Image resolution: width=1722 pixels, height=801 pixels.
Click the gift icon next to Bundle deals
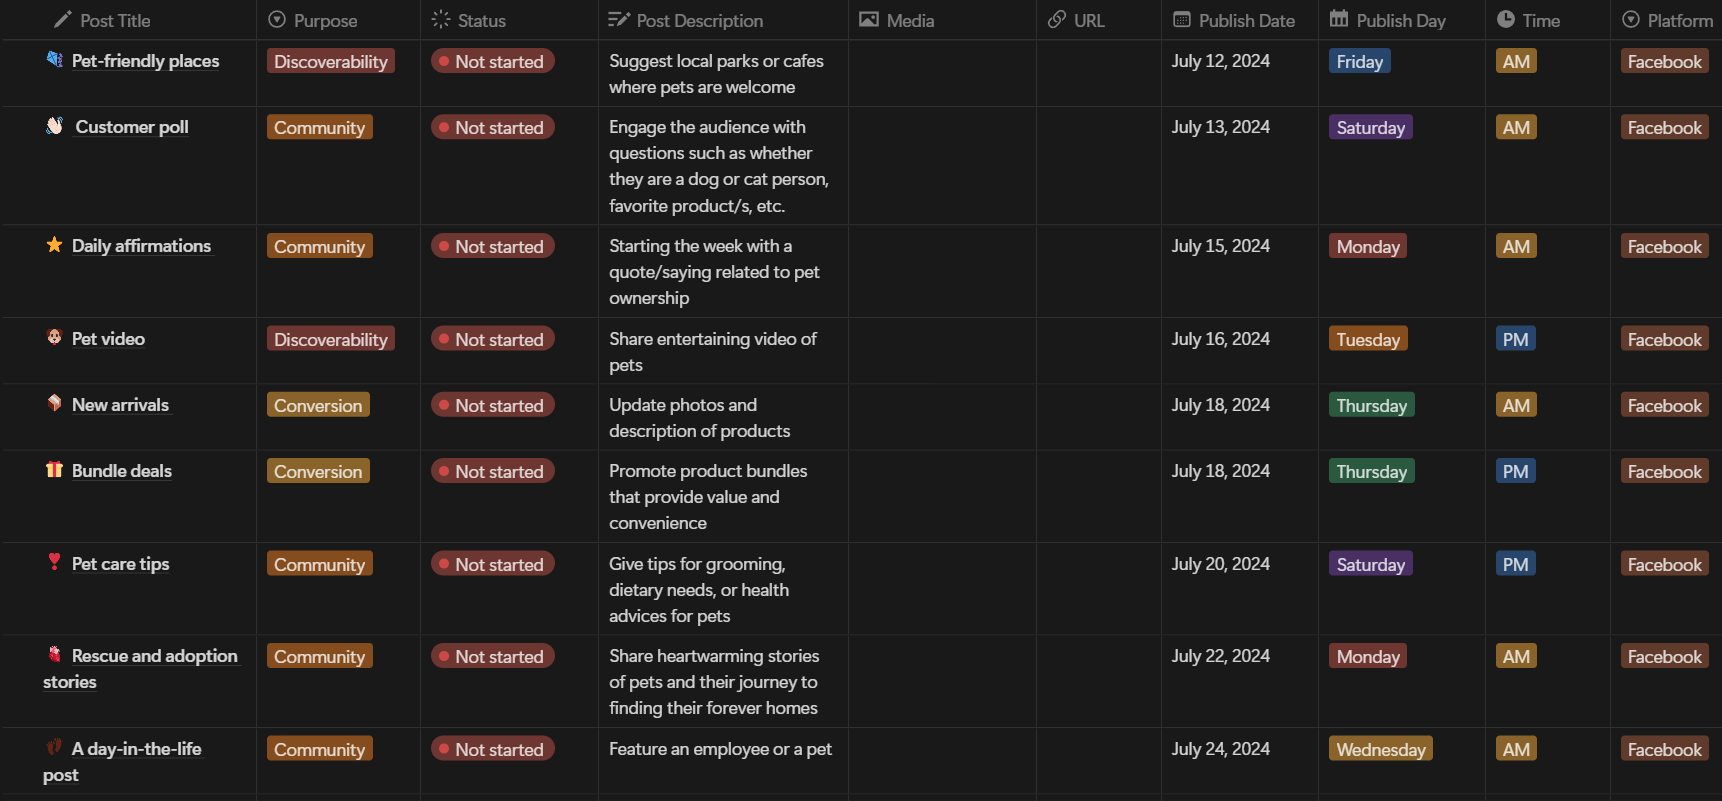[x=54, y=470]
